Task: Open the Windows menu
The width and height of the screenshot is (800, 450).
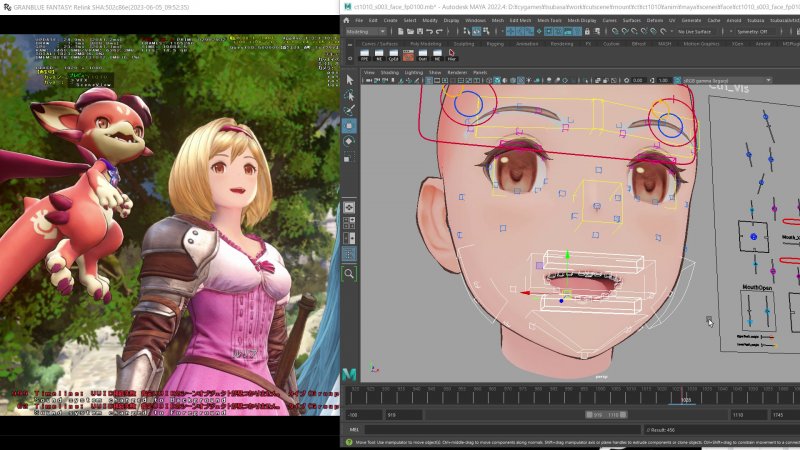Action: 476,20
